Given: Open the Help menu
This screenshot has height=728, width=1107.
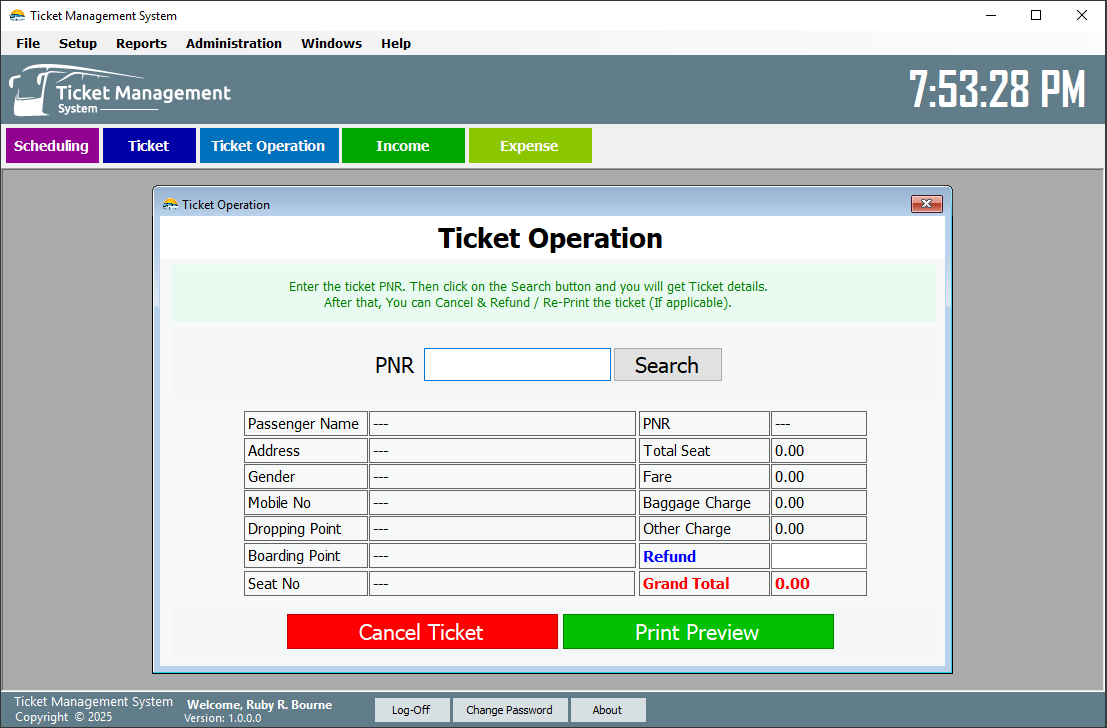Looking at the screenshot, I should click(396, 43).
